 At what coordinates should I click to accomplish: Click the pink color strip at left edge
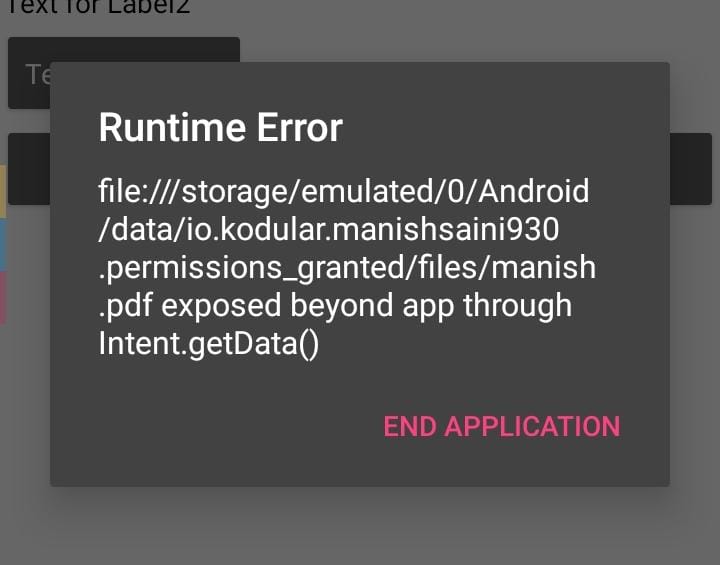(3, 298)
